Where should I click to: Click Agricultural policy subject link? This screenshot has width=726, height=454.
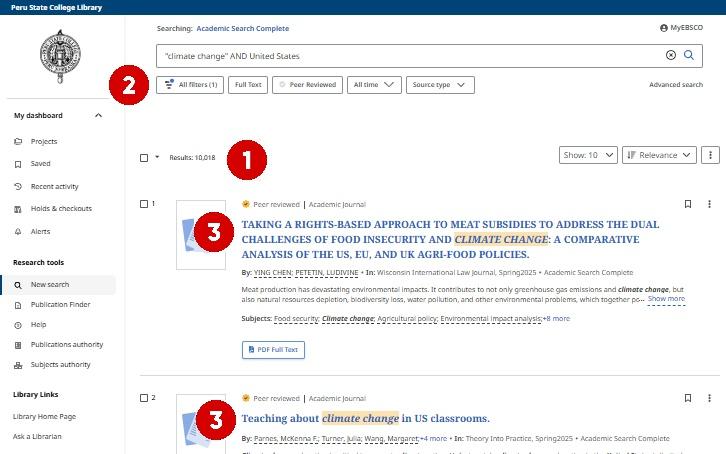point(407,319)
